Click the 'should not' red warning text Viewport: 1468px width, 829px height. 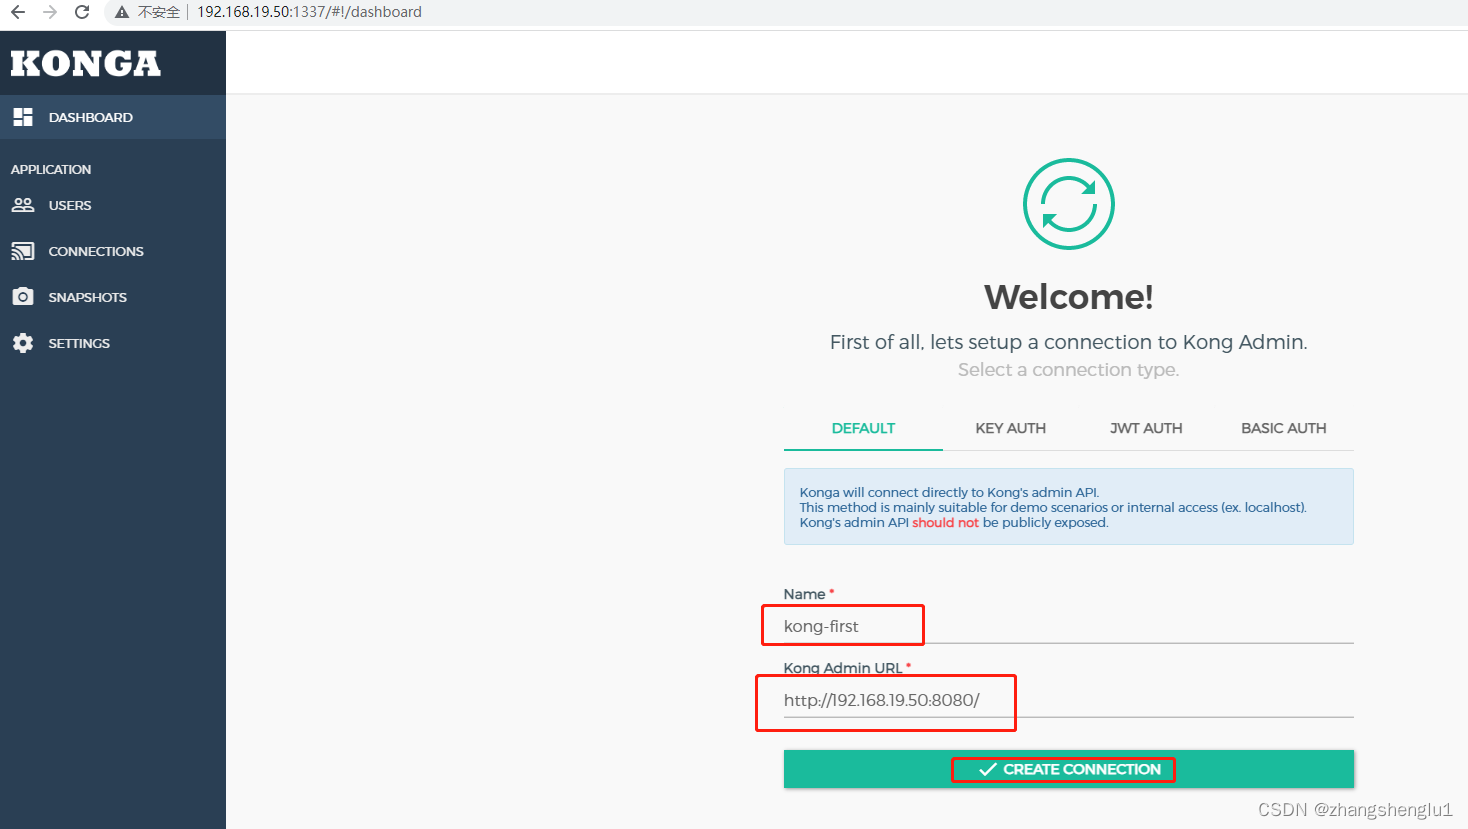(945, 523)
